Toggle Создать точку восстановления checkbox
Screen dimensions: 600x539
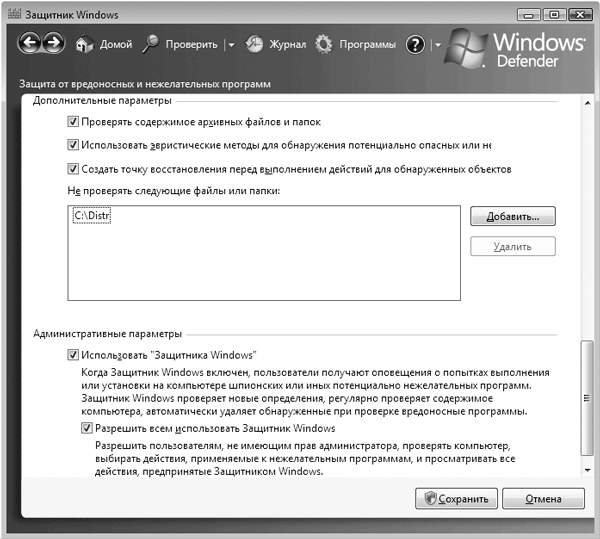(x=73, y=169)
